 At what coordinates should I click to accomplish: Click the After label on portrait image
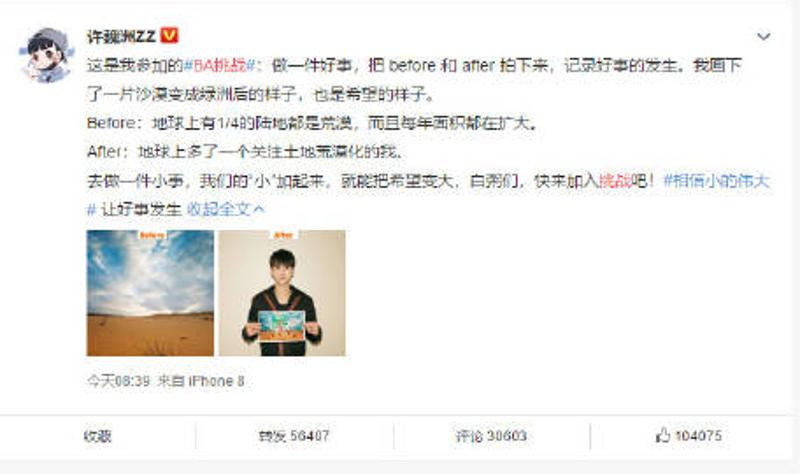click(x=284, y=235)
